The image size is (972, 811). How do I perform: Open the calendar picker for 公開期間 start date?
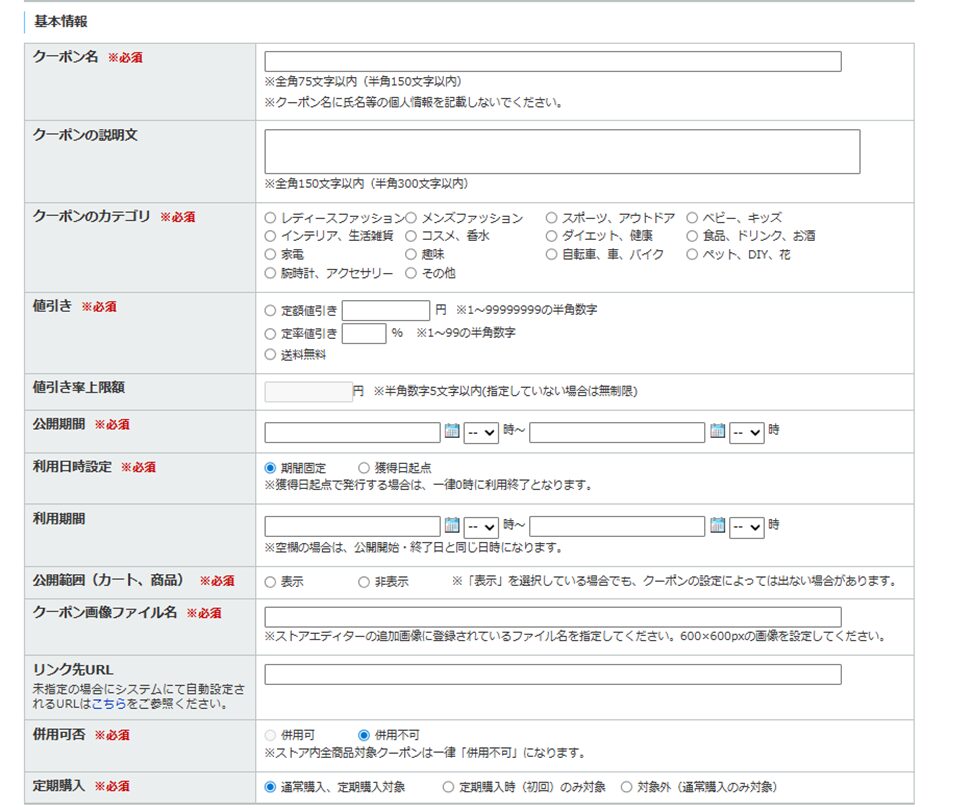coord(450,430)
